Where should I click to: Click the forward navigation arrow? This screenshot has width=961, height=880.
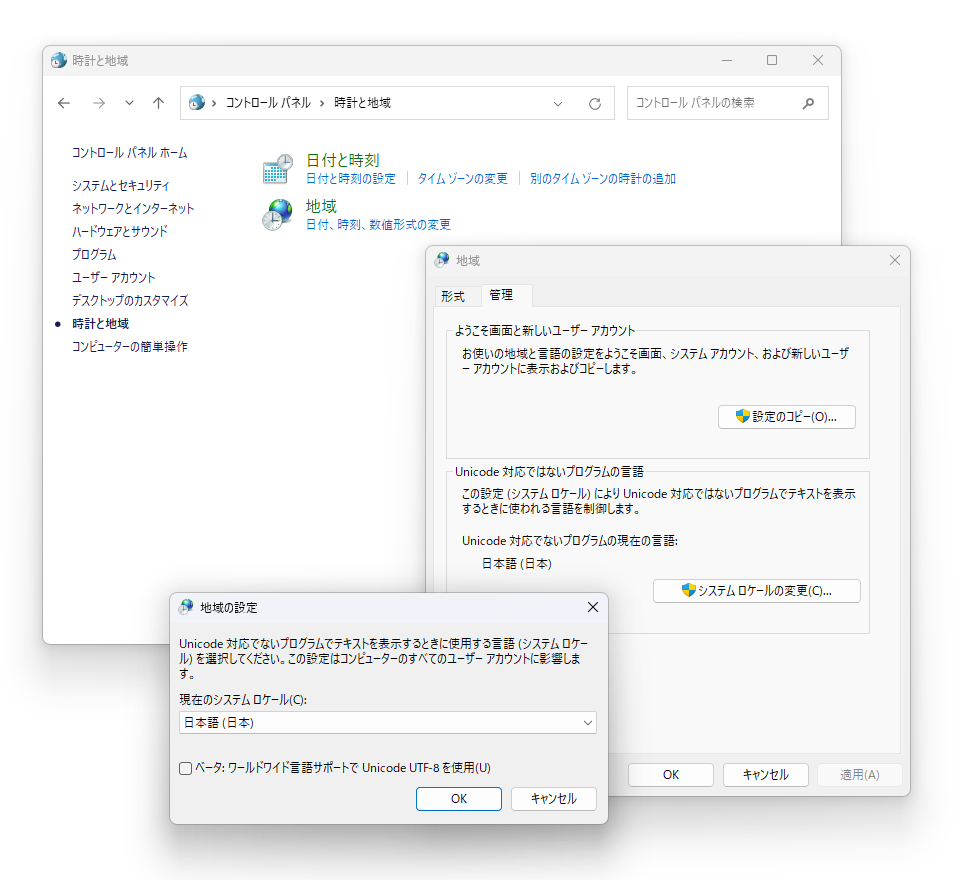[98, 103]
